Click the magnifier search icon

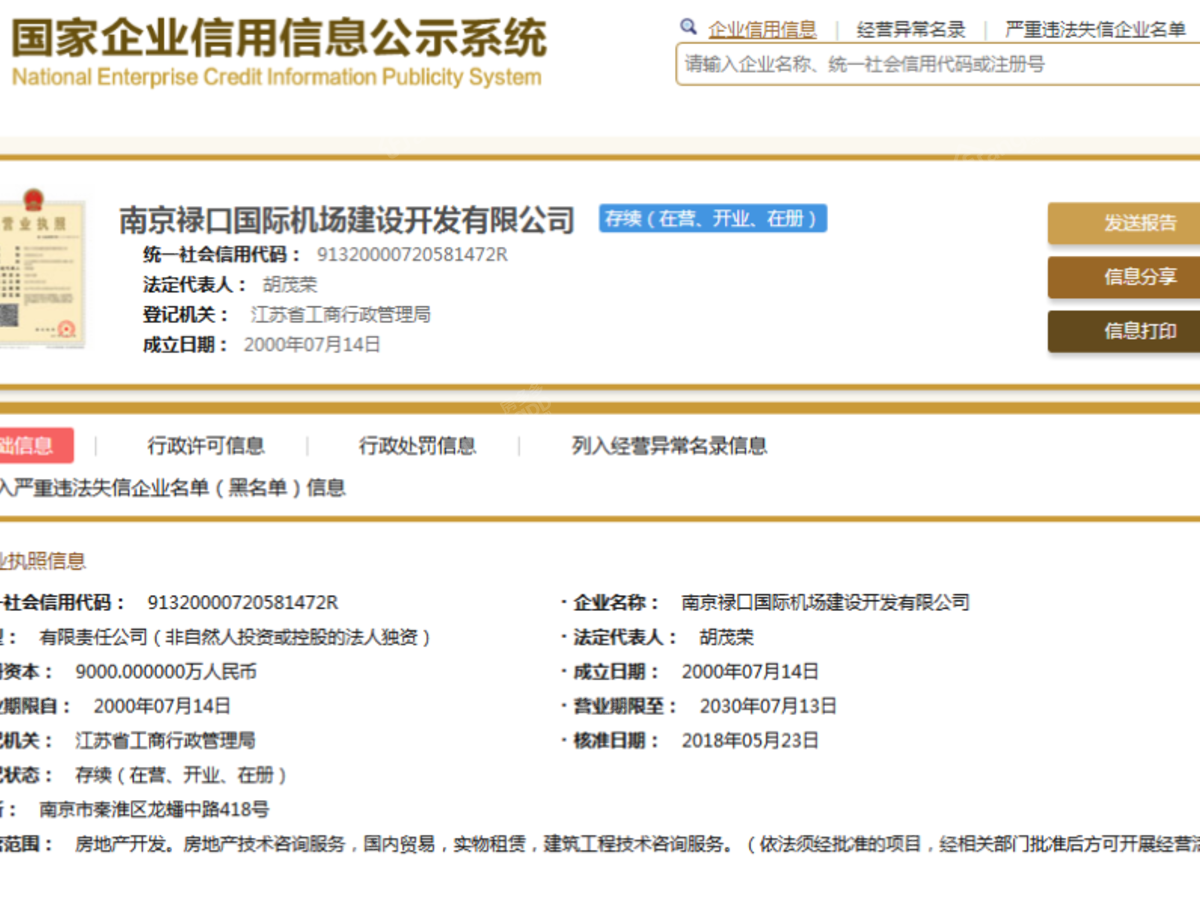(x=688, y=27)
